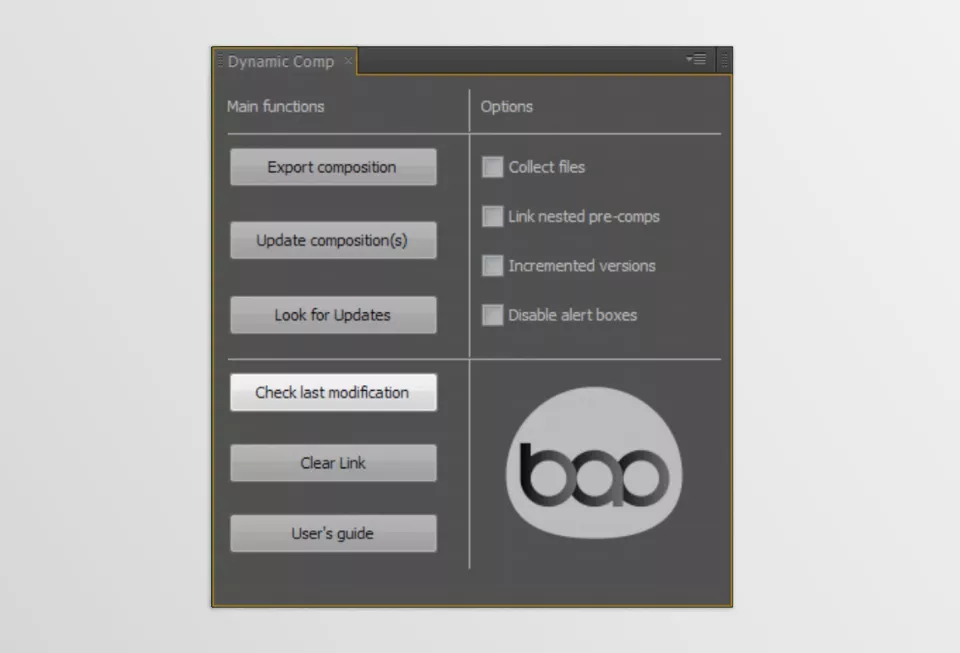Click the Options section header
The height and width of the screenshot is (653, 960).
[506, 107]
